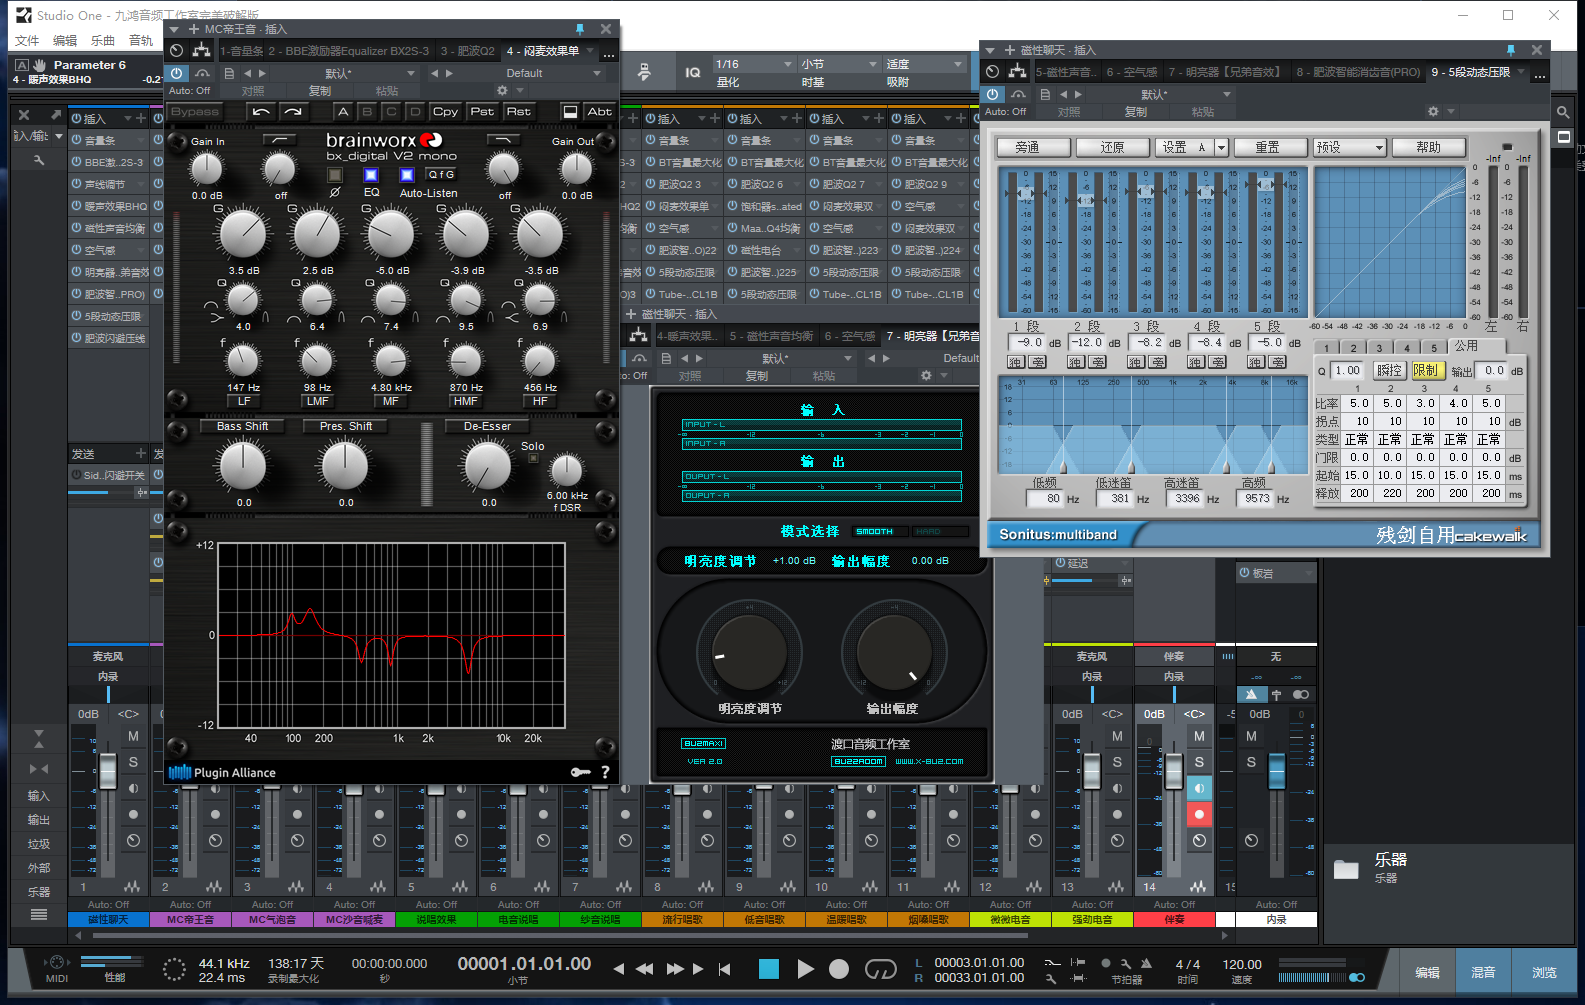Click the 重置 reset button in Sonitus
Viewport: 1585px width, 1005px height.
[1268, 147]
